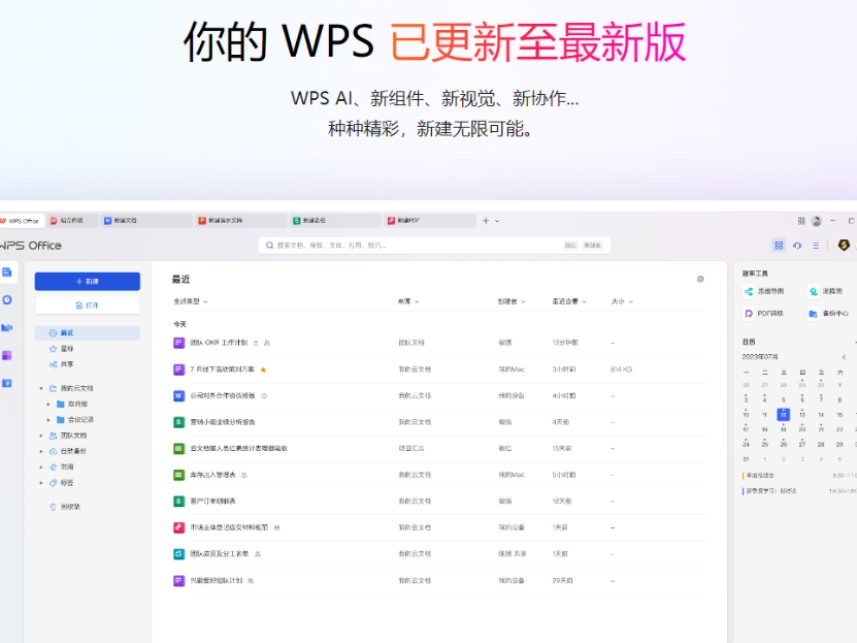Open list settings gear beside 最近 heading

pos(700,279)
